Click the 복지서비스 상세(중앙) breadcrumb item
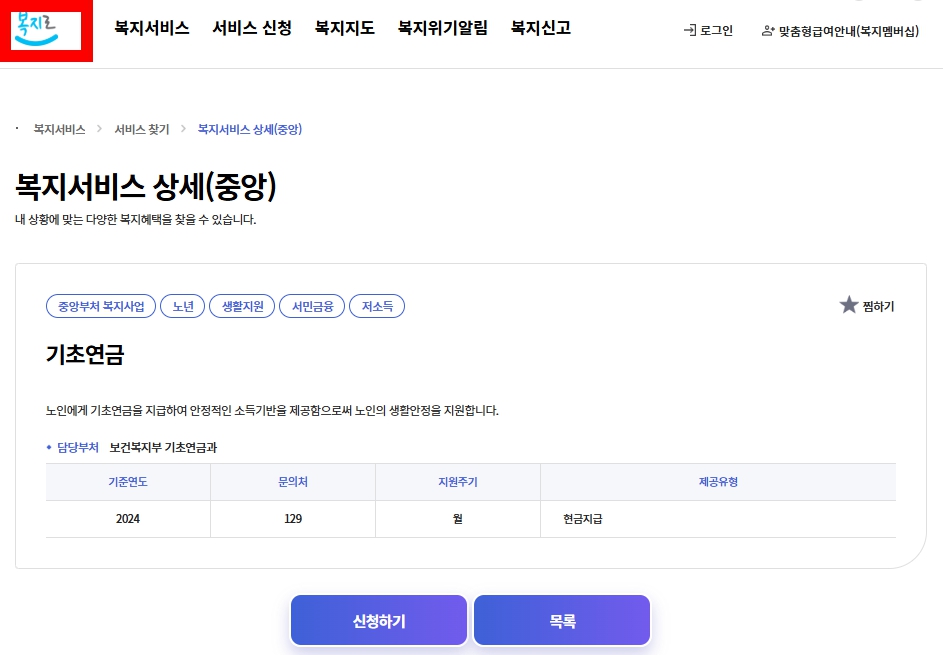This screenshot has width=943, height=655. click(x=250, y=129)
